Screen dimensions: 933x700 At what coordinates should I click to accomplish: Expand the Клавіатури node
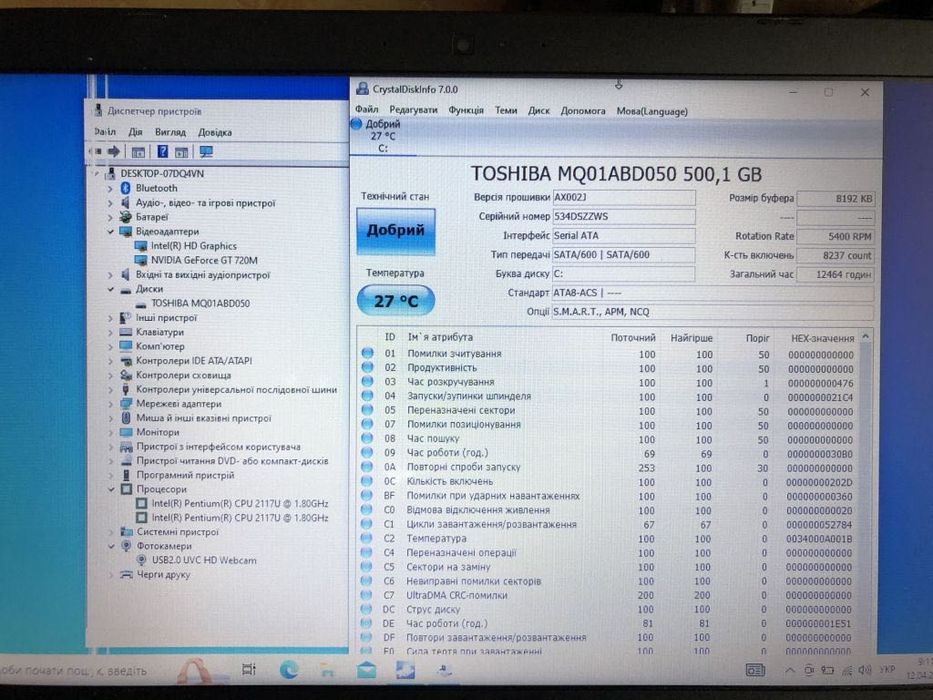click(x=110, y=332)
